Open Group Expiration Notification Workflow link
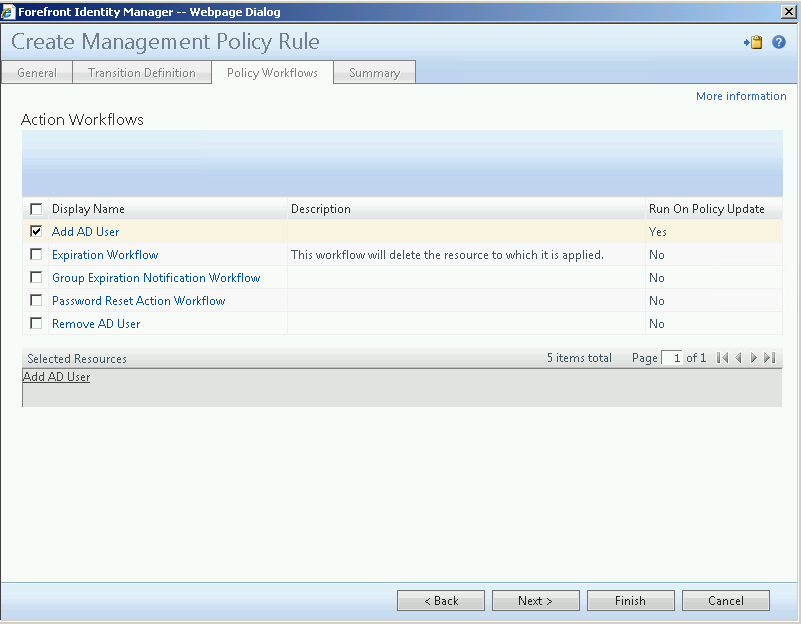 156,278
